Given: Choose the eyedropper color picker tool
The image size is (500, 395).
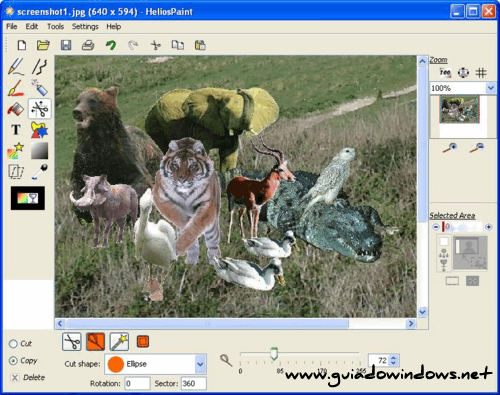Looking at the screenshot, I should click(40, 172).
